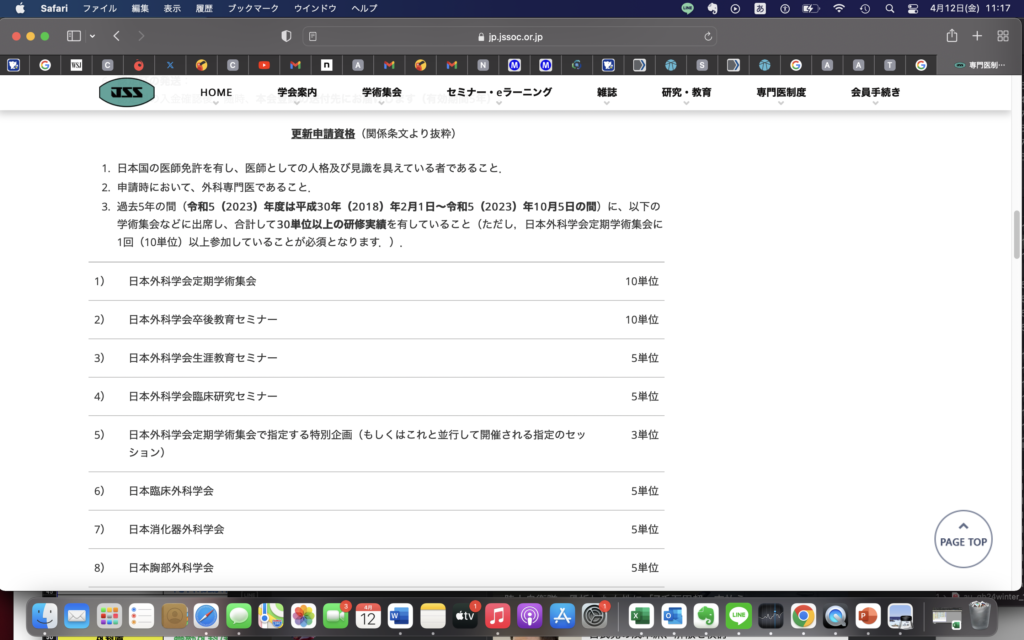Open Spotlight search from the menu bar
Screen dimensions: 1024x640
click(889, 11)
